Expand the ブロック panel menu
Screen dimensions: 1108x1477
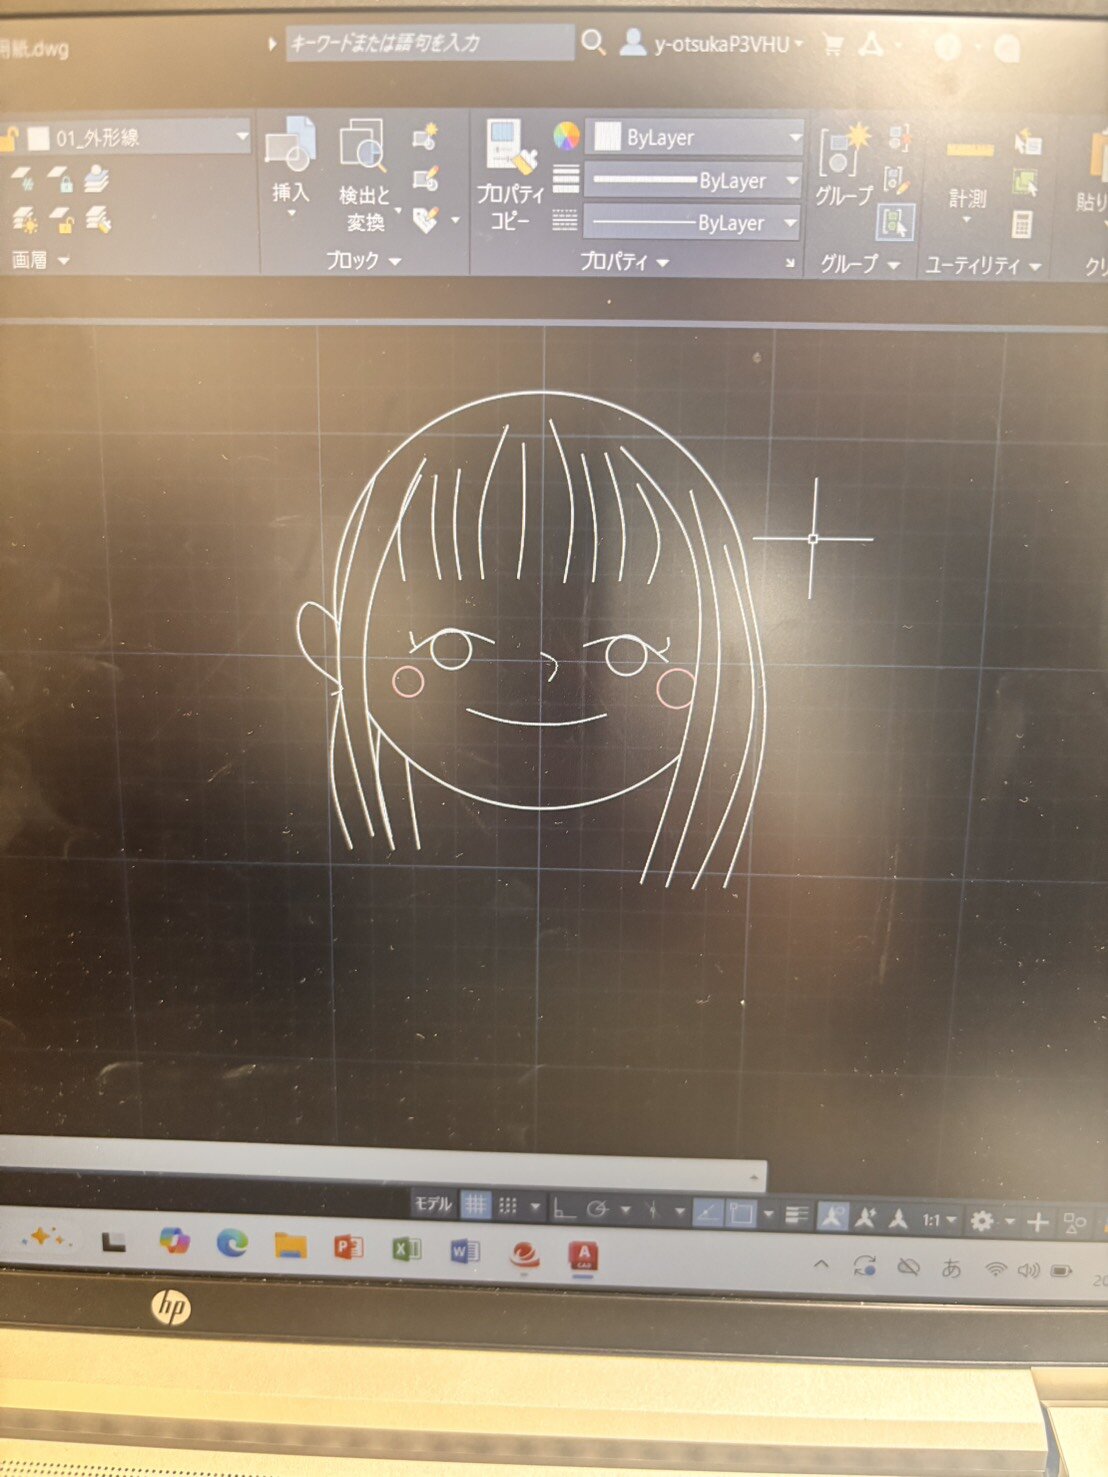362,261
